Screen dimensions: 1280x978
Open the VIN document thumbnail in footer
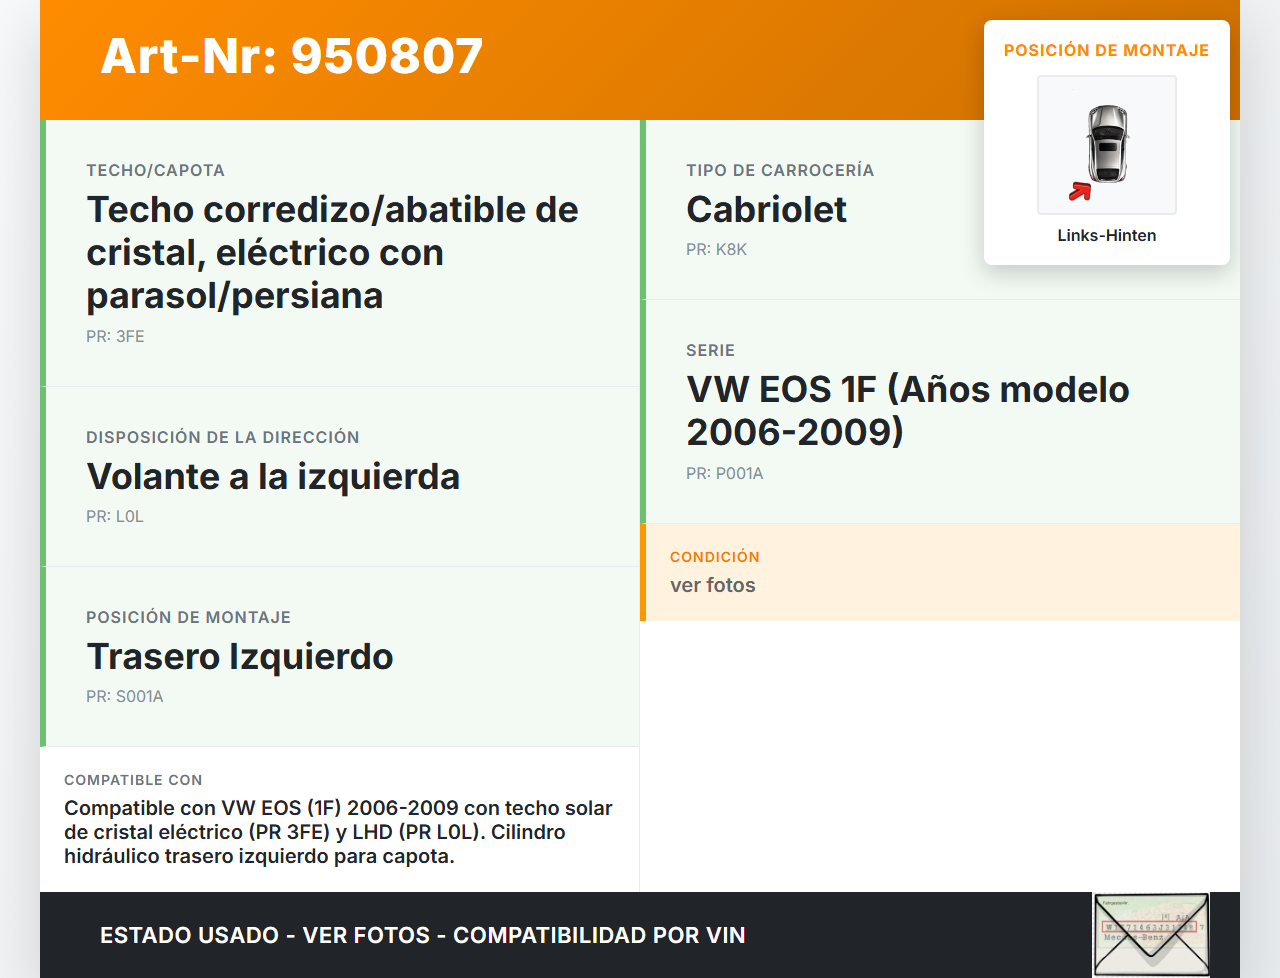pyautogui.click(x=1150, y=934)
